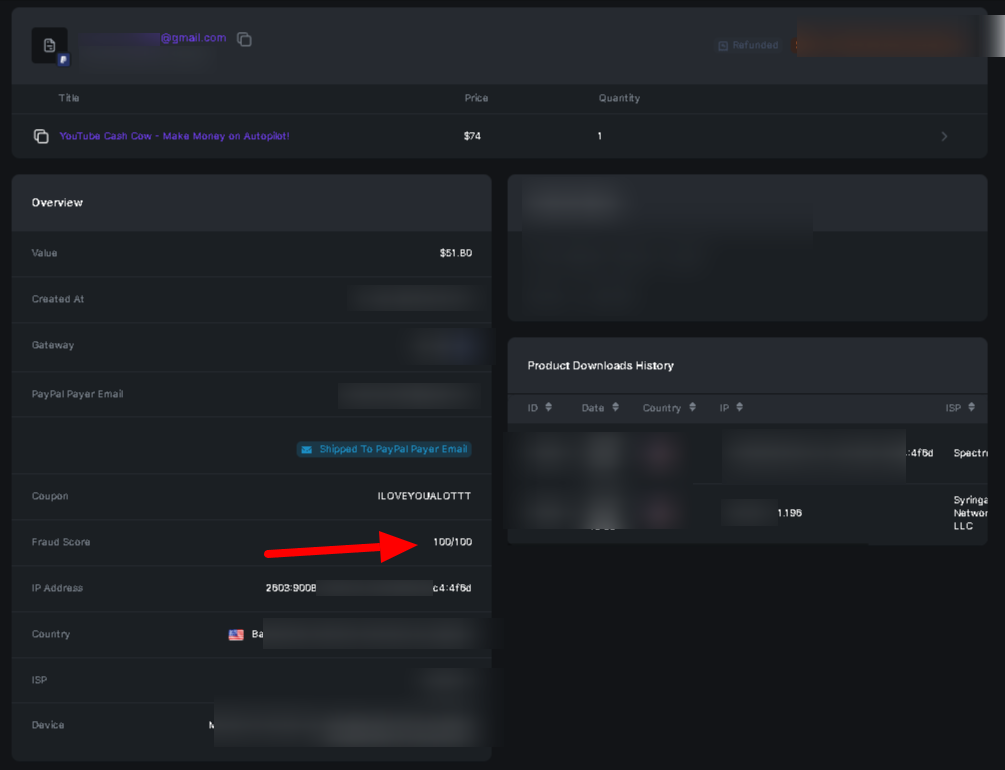
Task: Copy the customer gmail address icon
Action: 244,39
